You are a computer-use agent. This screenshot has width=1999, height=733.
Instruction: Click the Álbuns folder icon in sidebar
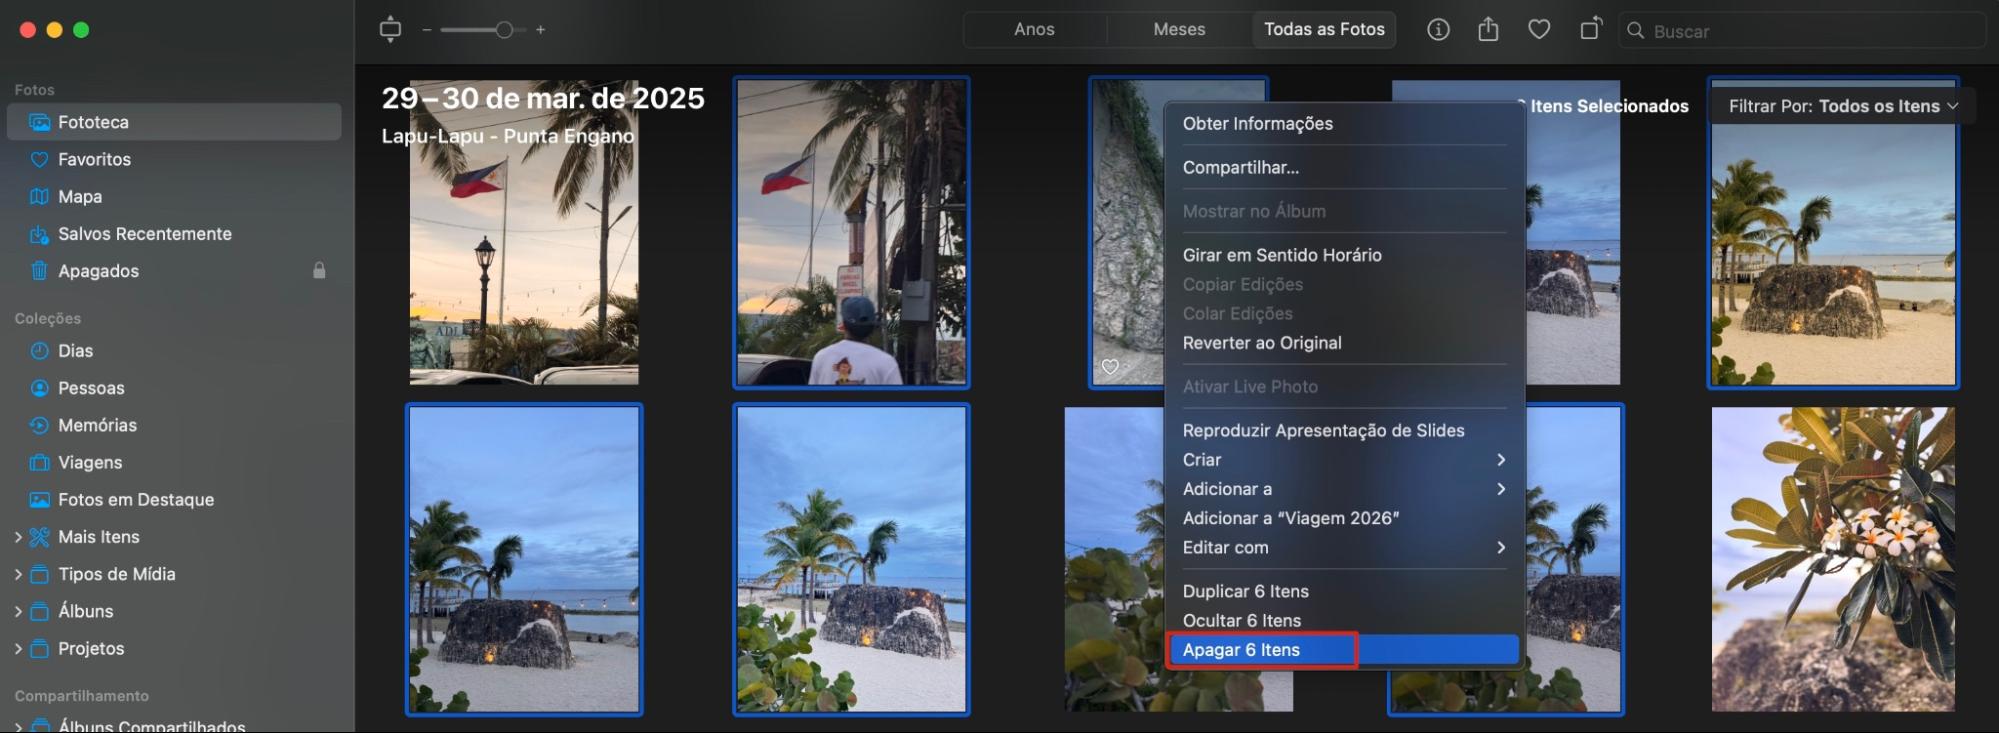(39, 611)
